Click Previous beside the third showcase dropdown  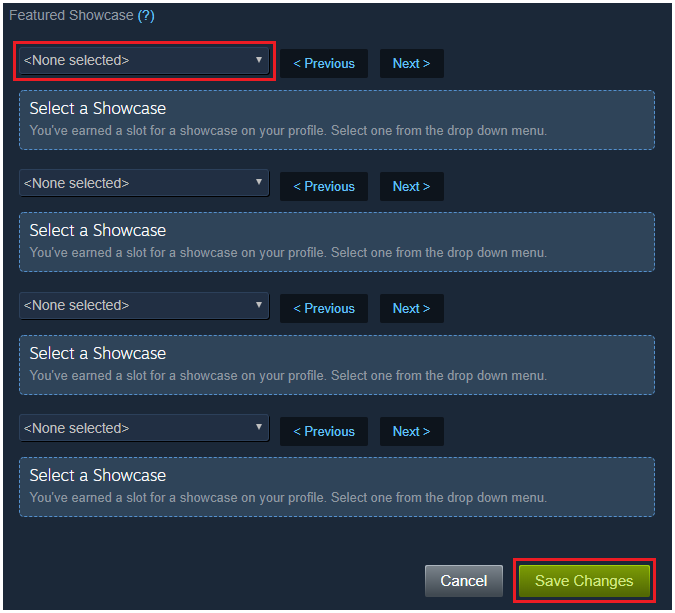[x=324, y=309]
